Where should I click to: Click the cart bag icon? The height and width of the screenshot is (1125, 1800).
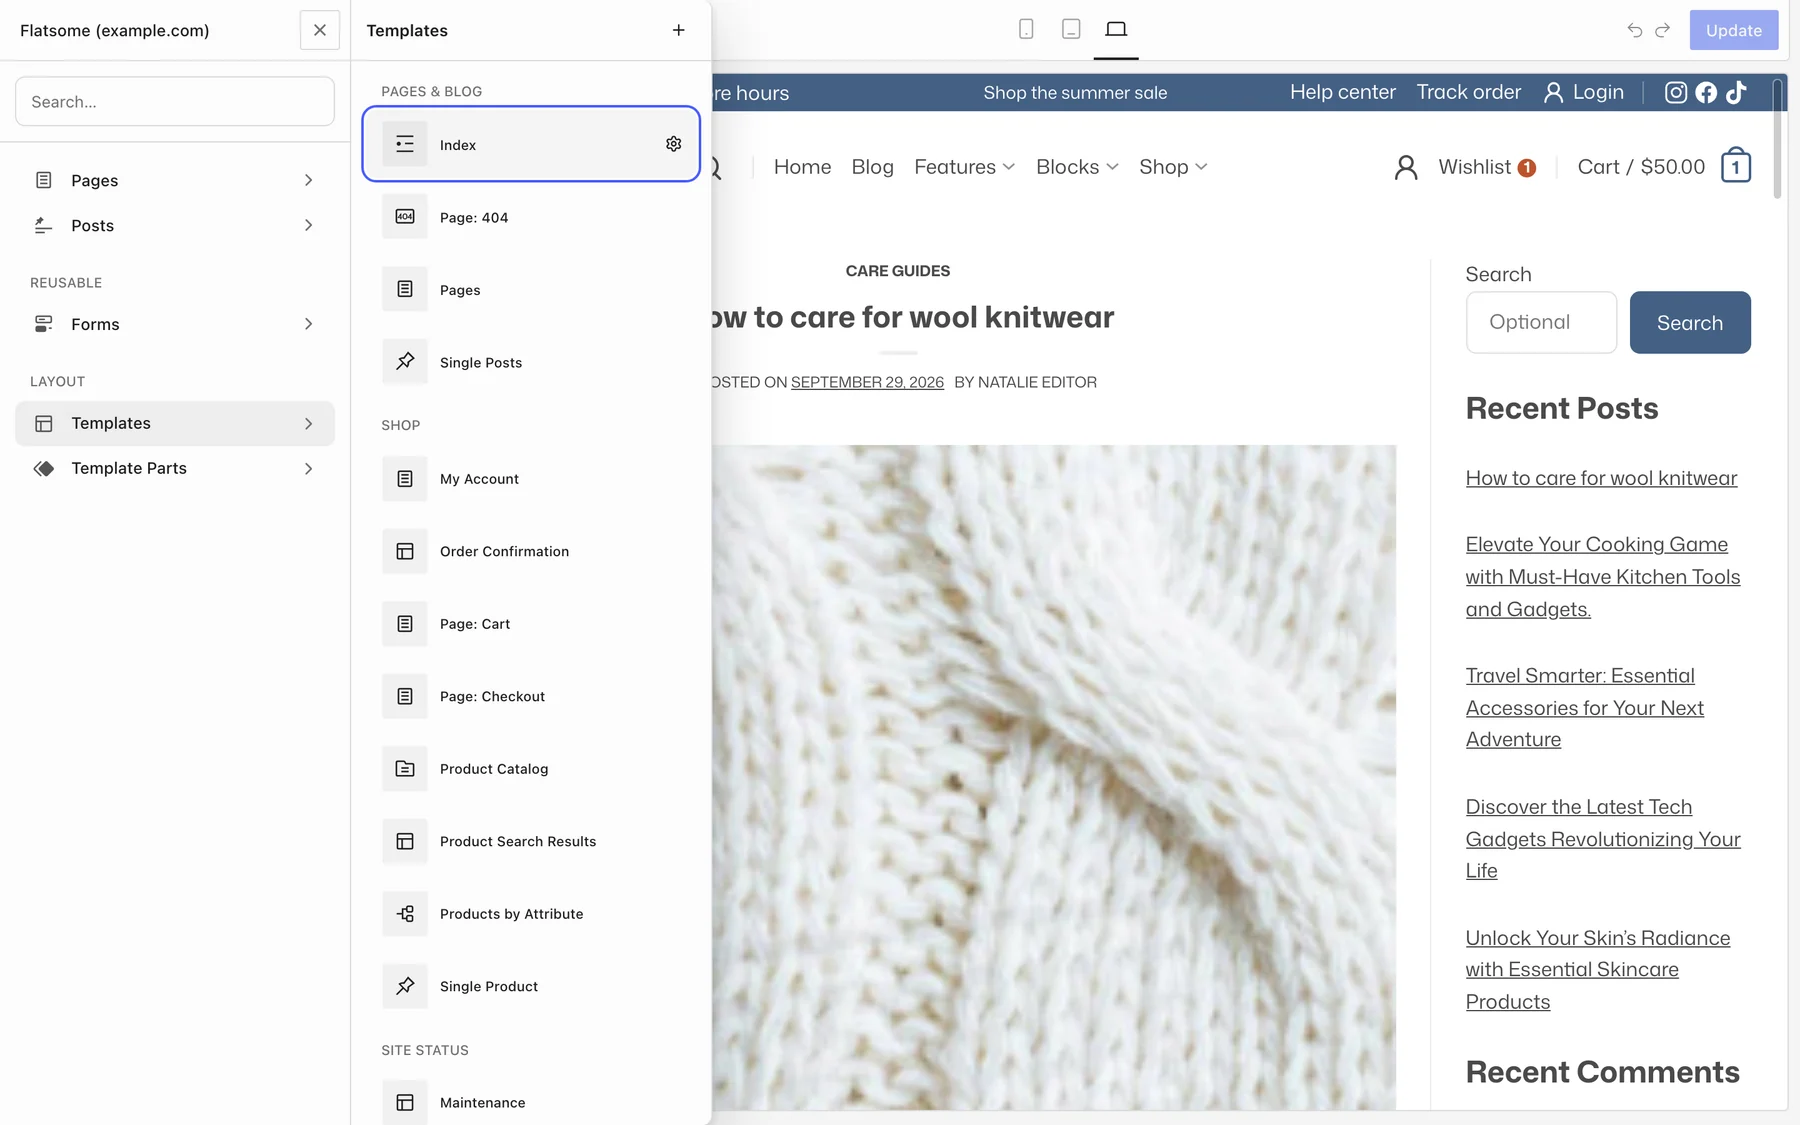[1736, 165]
